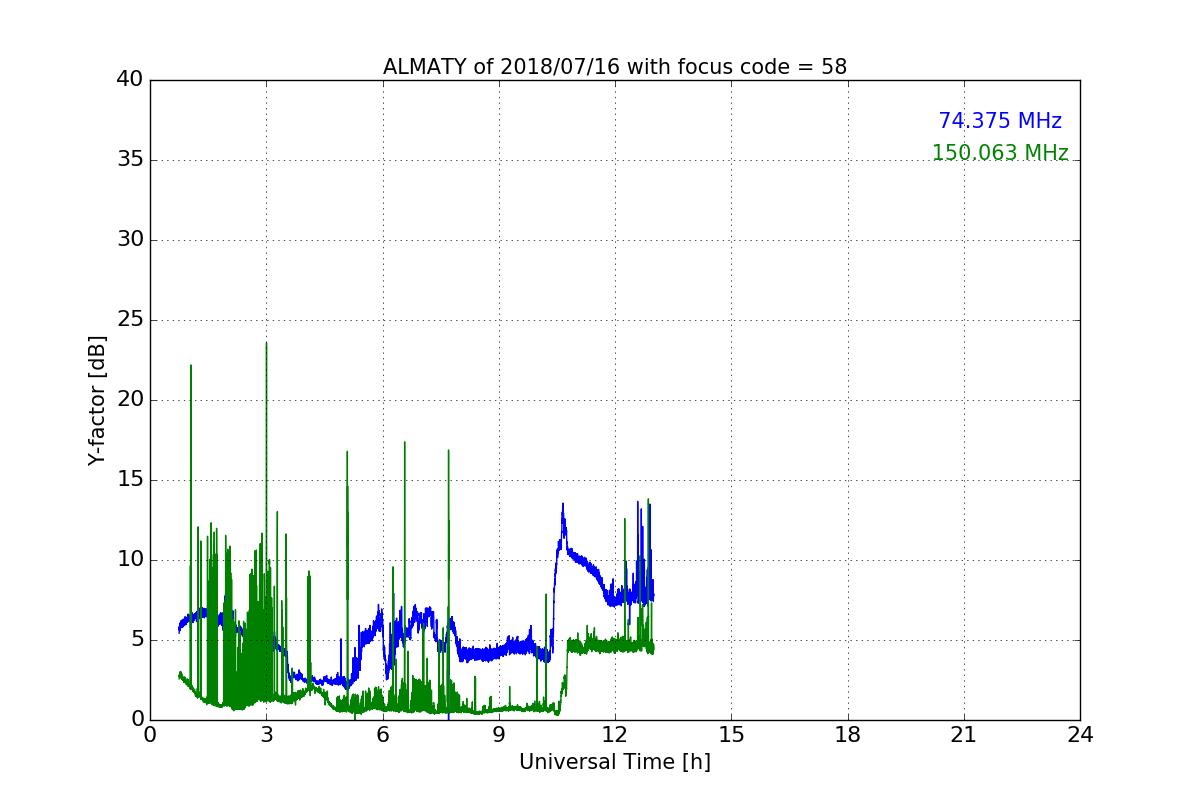Image resolution: width=1200 pixels, height=800 pixels.
Task: Click the x-axis tick label '18'
Action: click(x=848, y=735)
